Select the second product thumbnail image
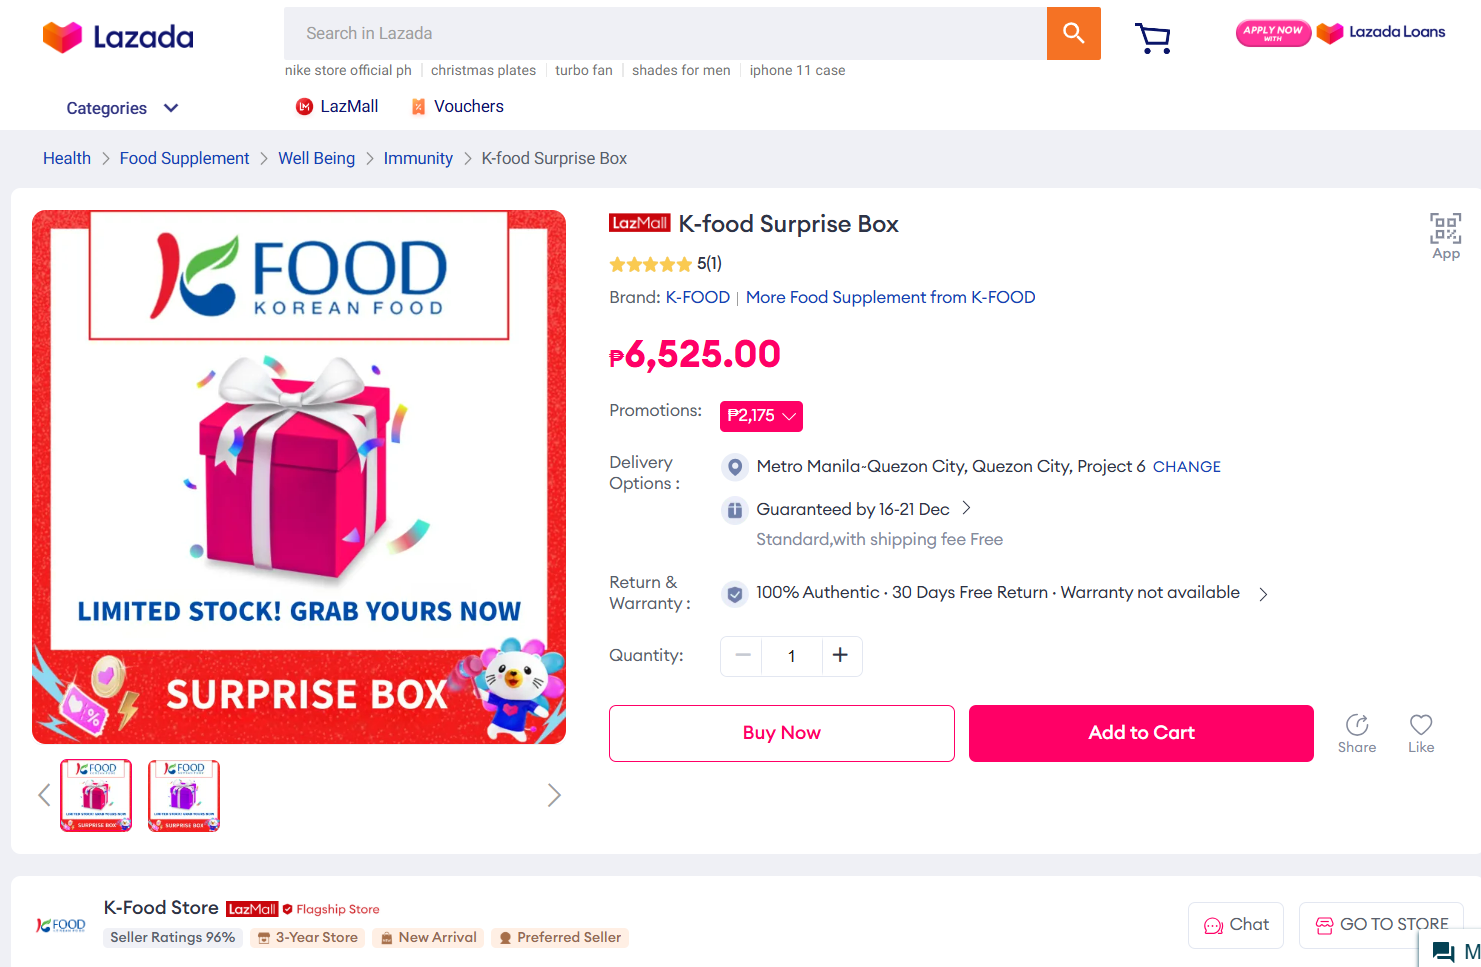Viewport: 1481px width, 967px height. pos(184,795)
